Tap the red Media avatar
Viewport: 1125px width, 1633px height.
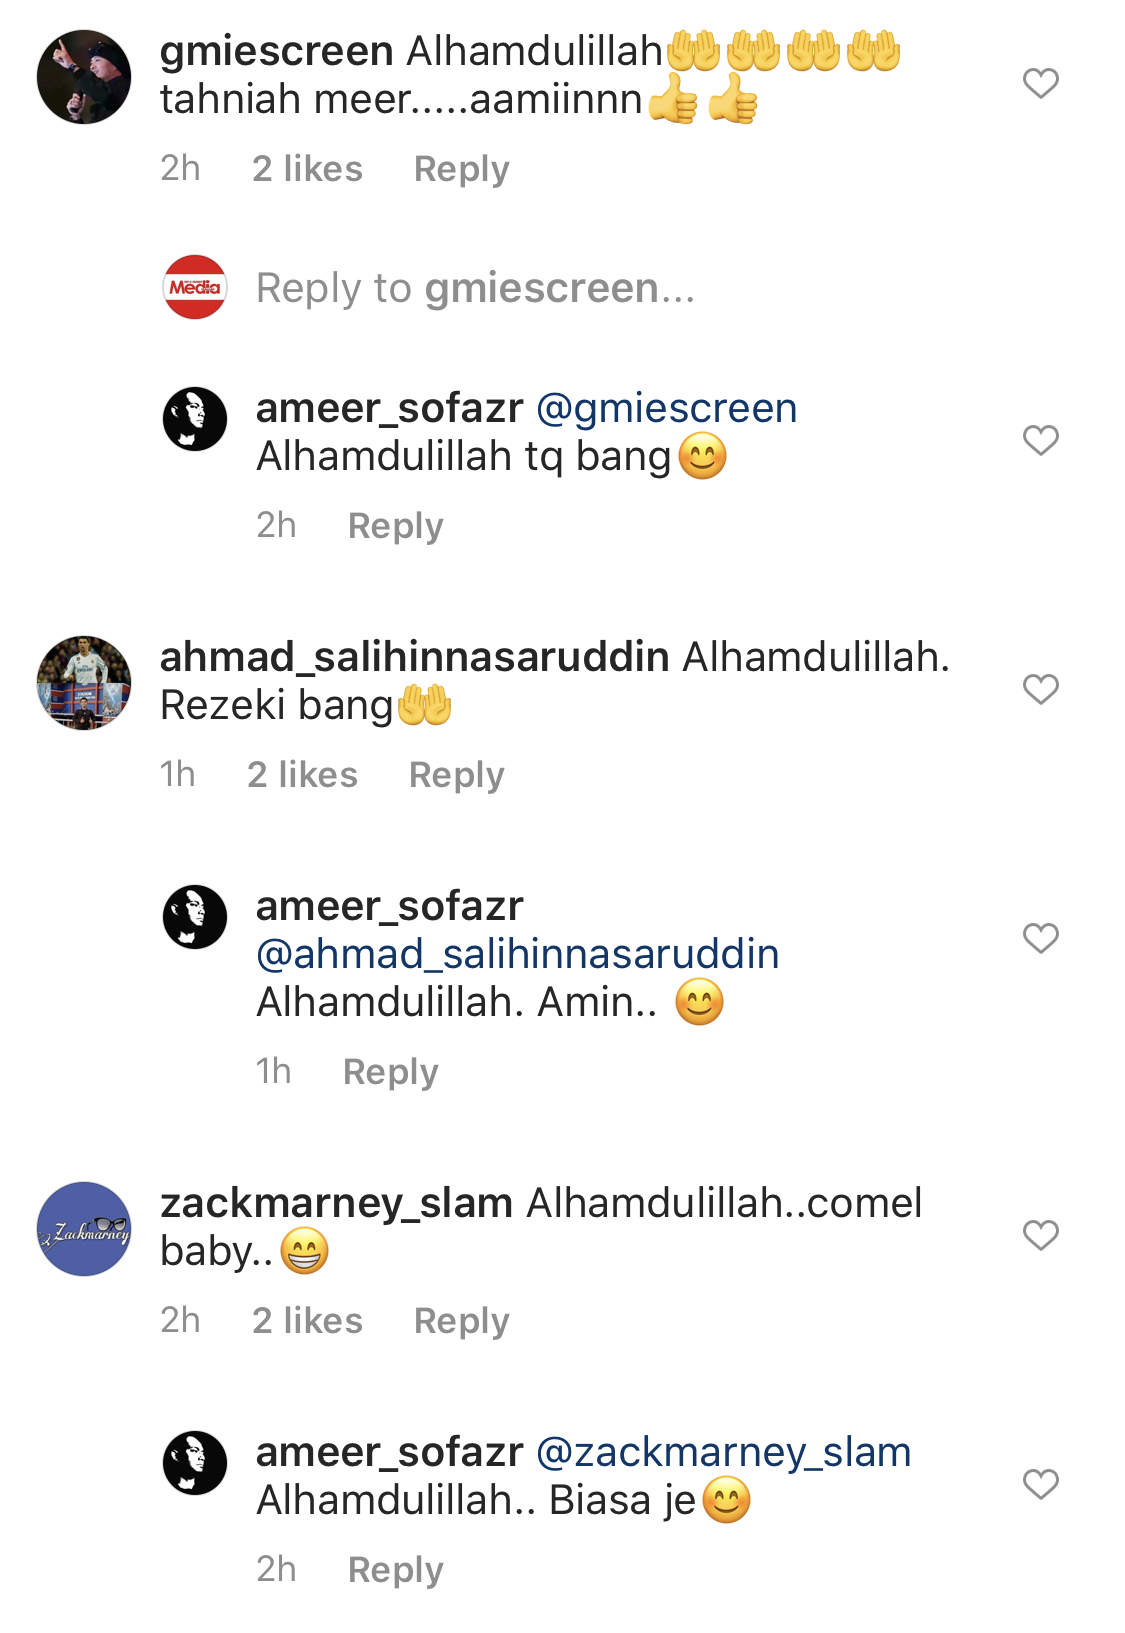coord(195,287)
